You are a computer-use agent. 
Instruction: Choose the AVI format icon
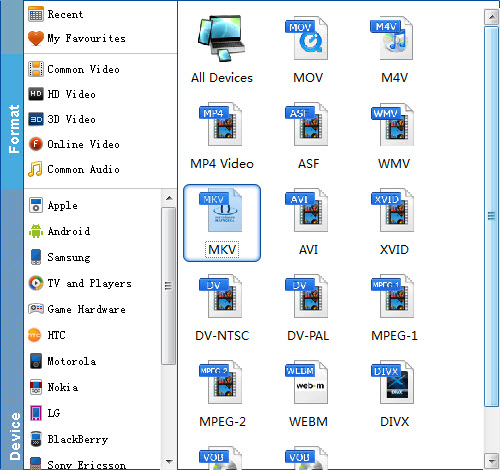[307, 210]
